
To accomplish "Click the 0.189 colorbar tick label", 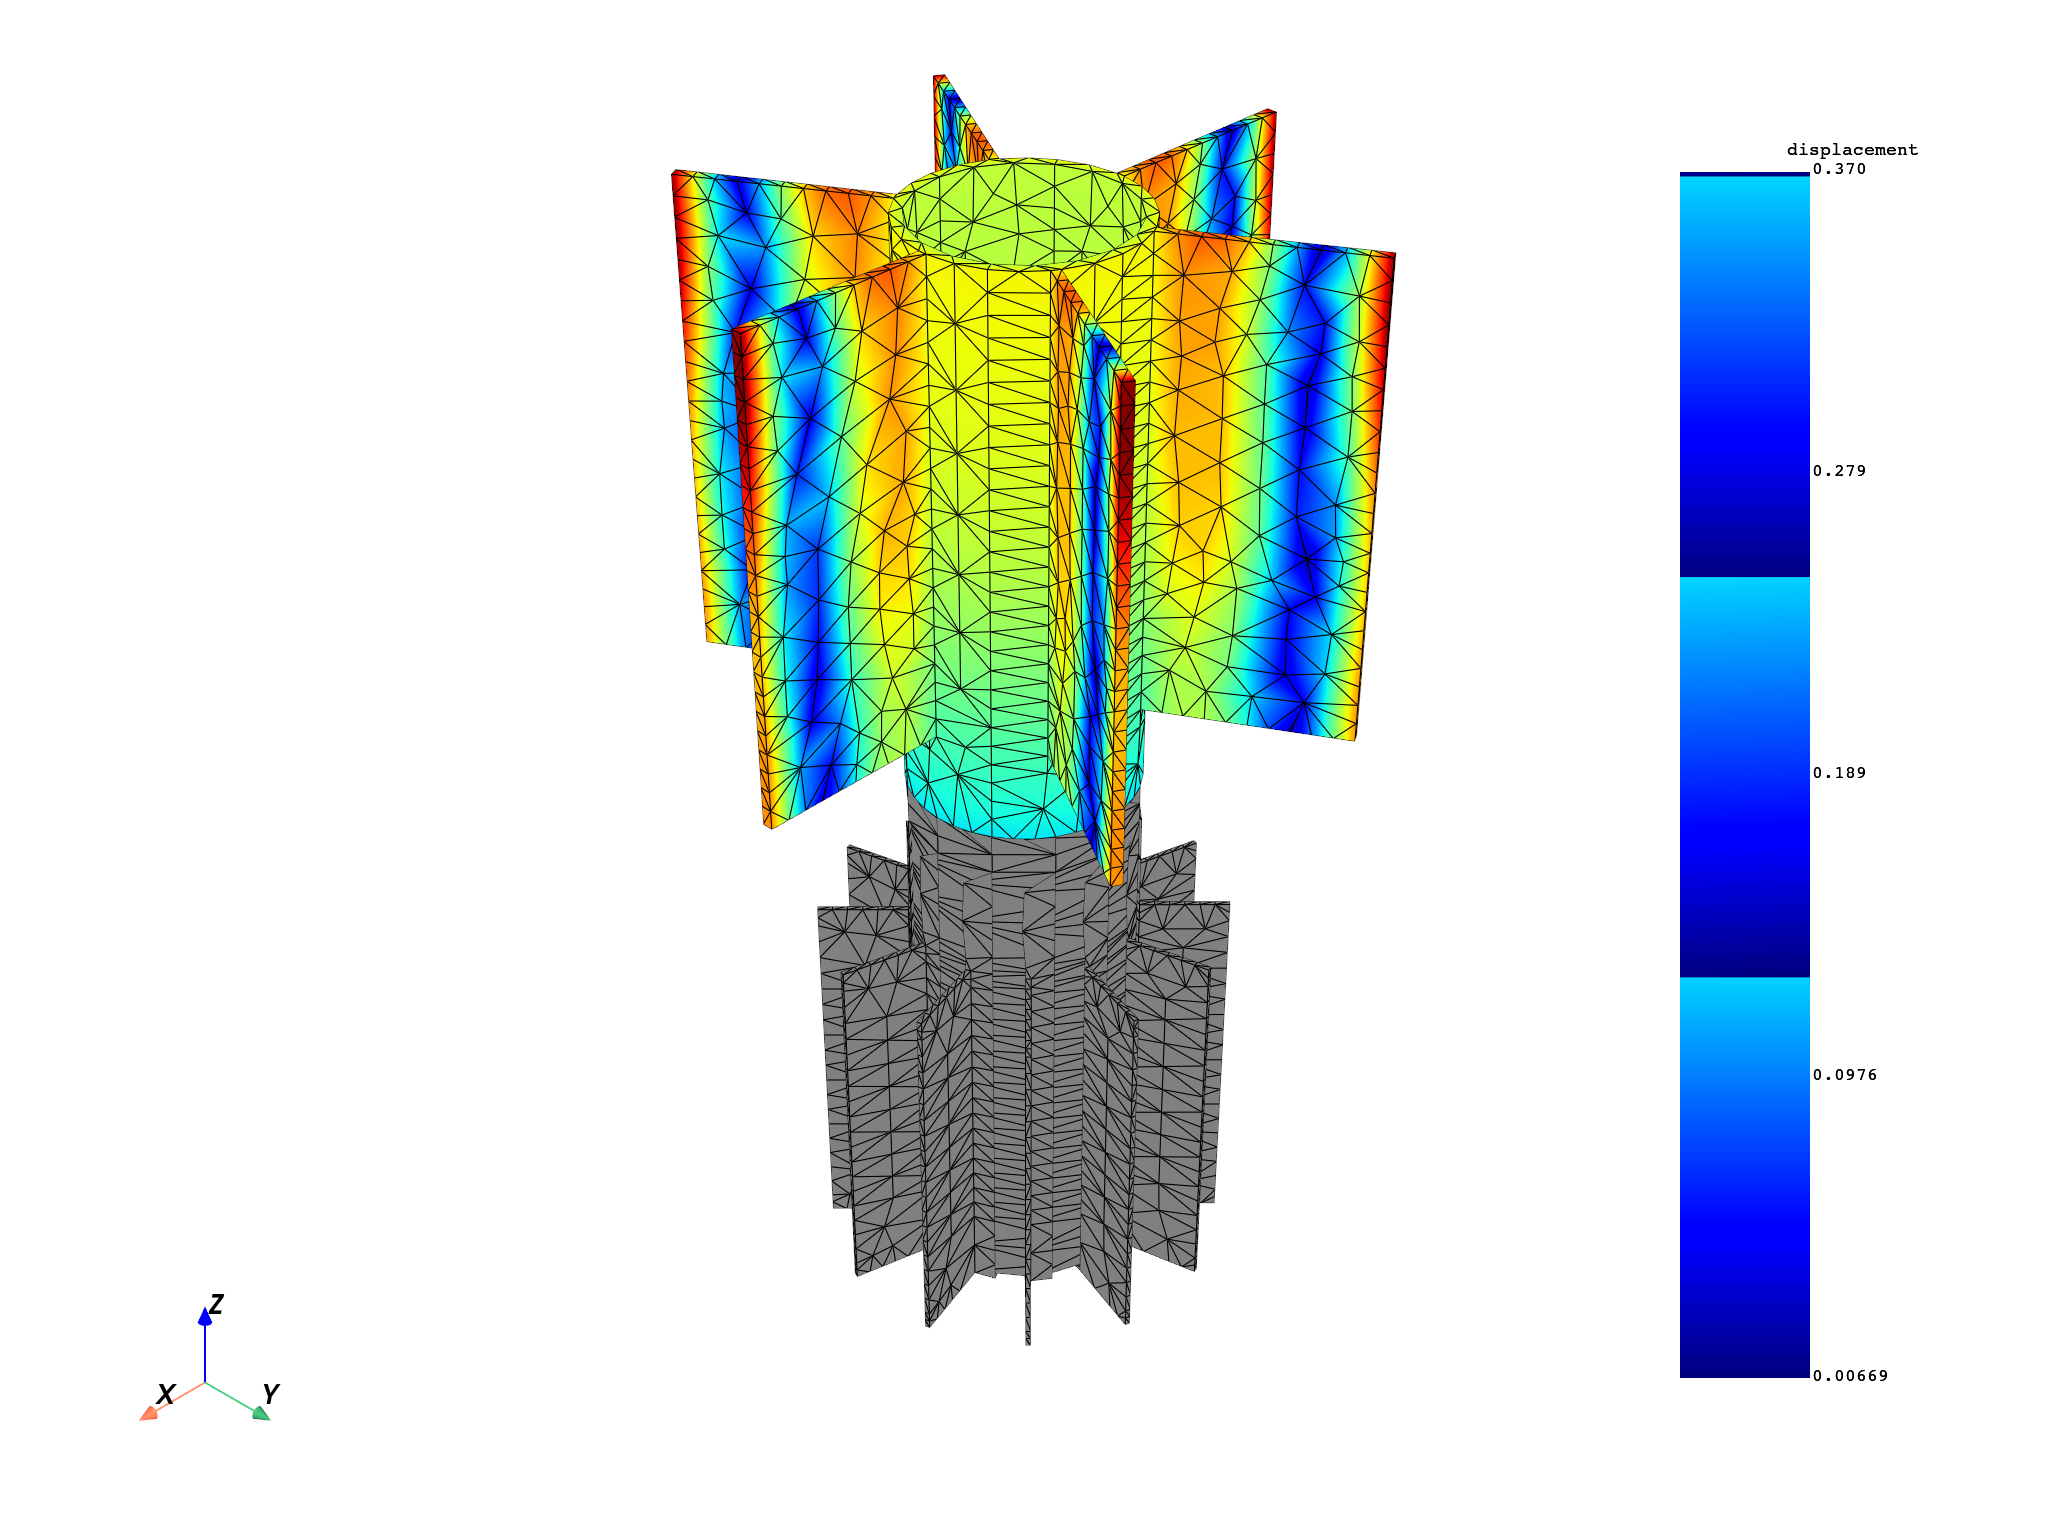I will coord(1839,773).
